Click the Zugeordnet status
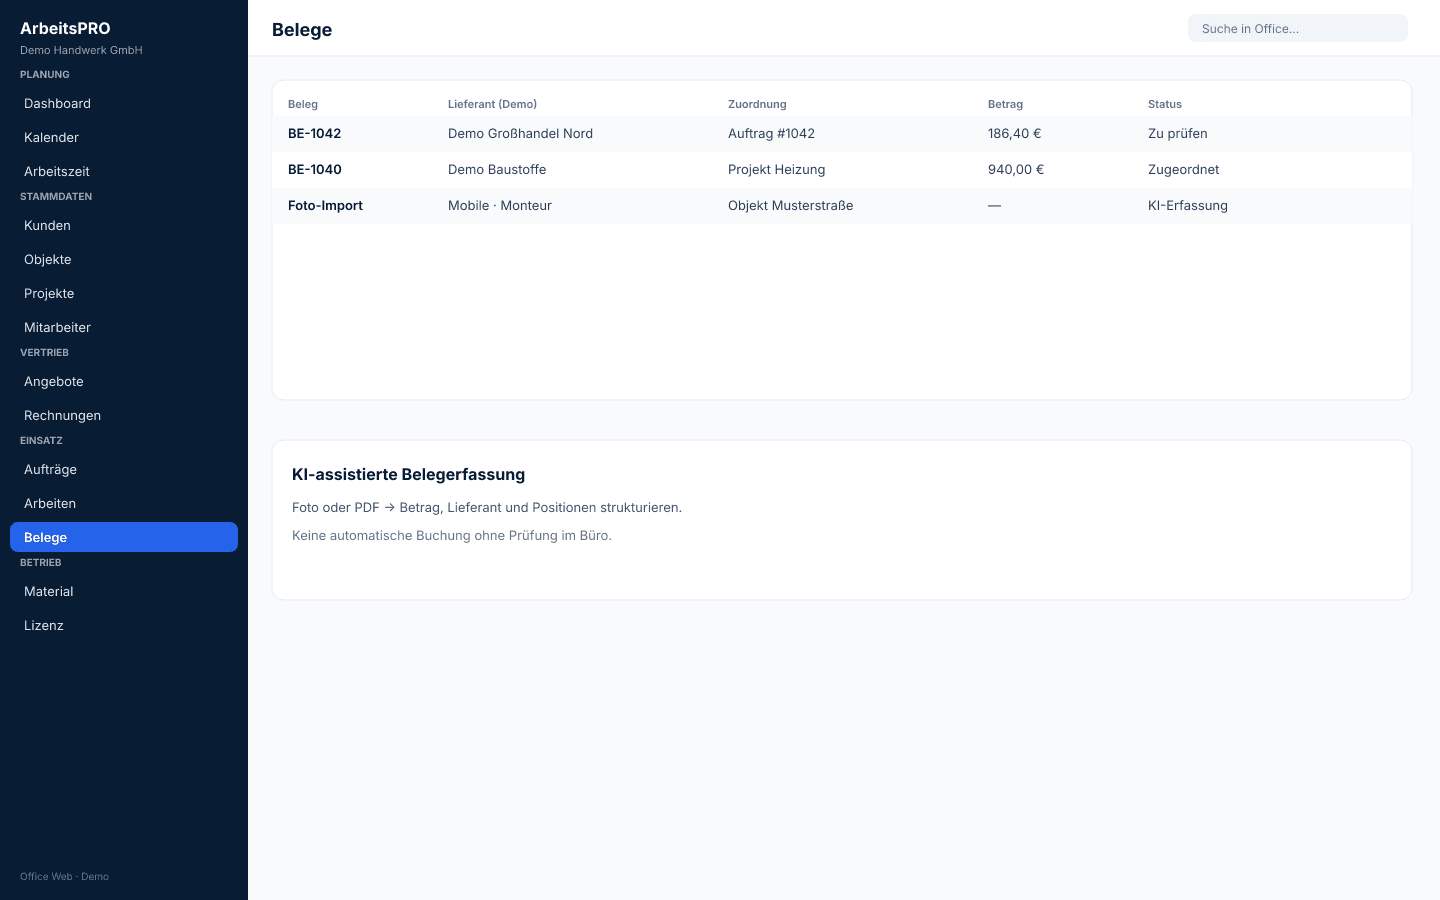The width and height of the screenshot is (1440, 900). coord(1184,170)
